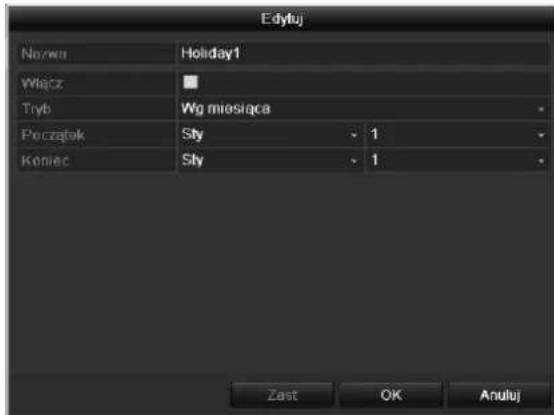Confirm the dialog with OK
The image size is (554, 415).
391,395
